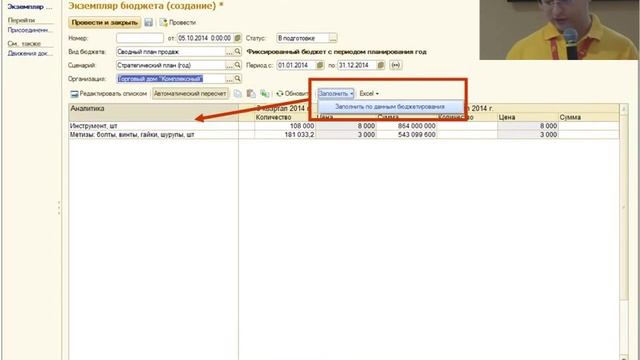The image size is (640, 360).
Task: Click magnifier icon next to Вид бюджета
Action: [x=238, y=52]
